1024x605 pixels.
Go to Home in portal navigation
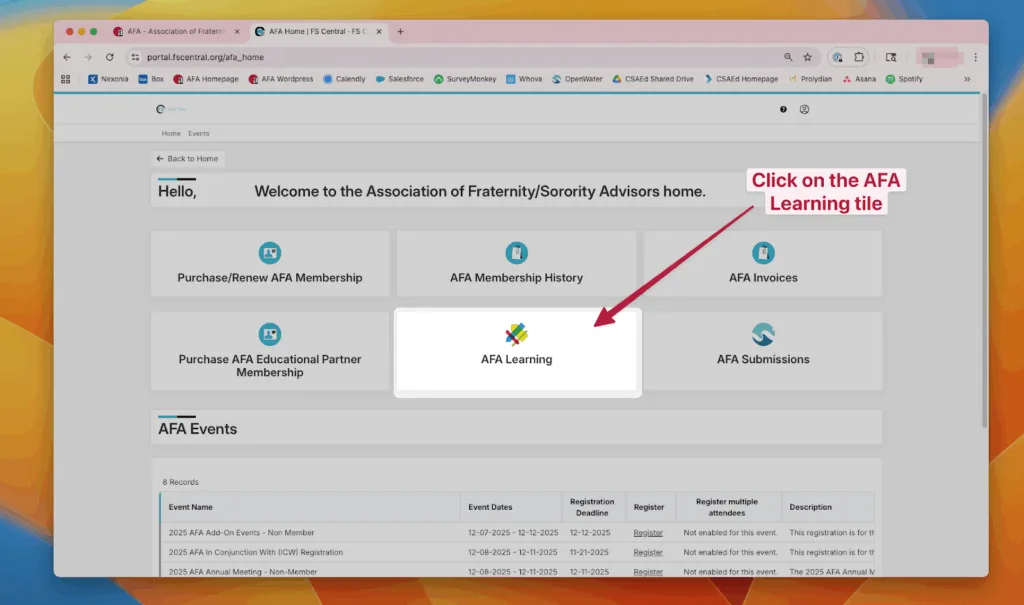coord(171,133)
